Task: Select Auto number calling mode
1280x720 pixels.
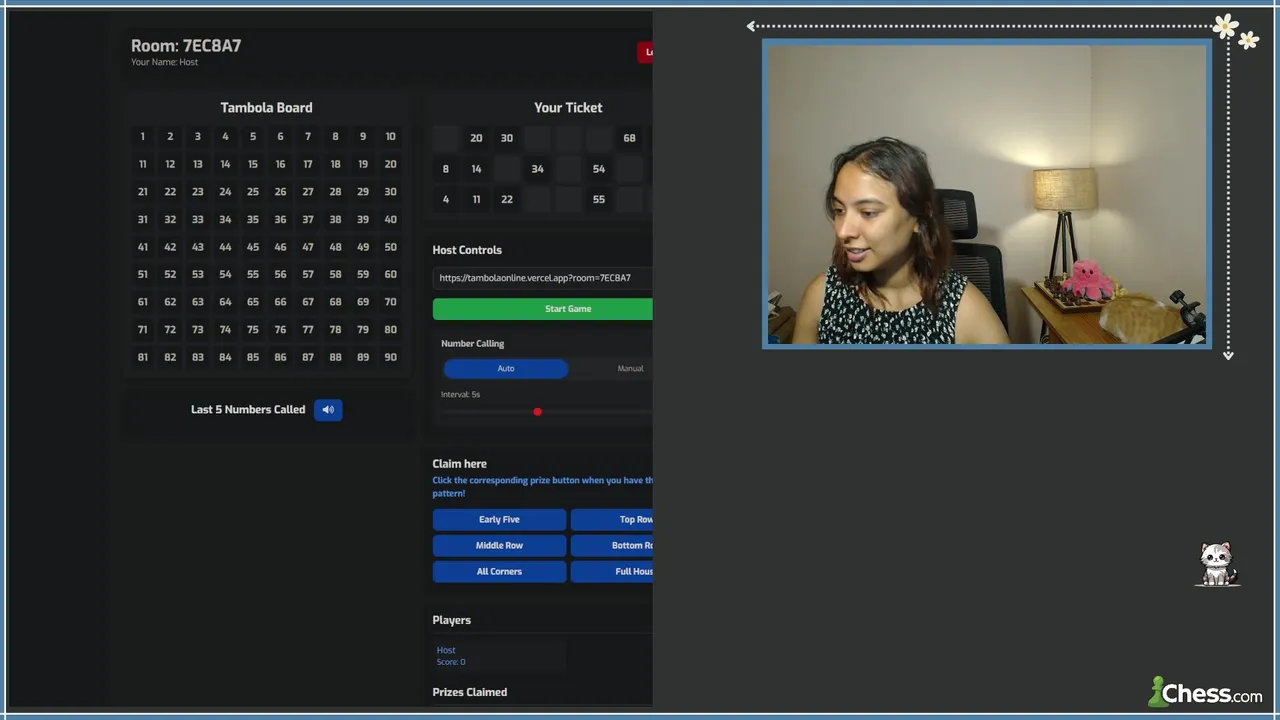Action: pyautogui.click(x=506, y=368)
